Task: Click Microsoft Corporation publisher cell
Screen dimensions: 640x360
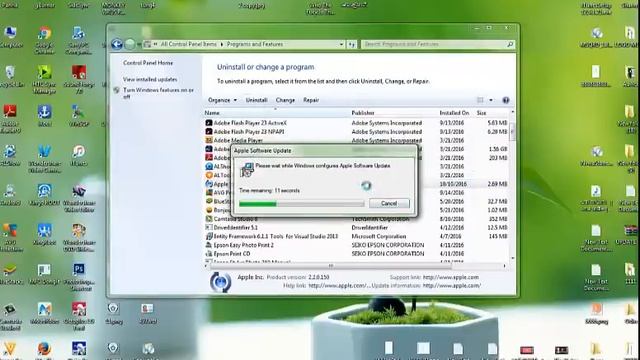Action: [x=379, y=236]
